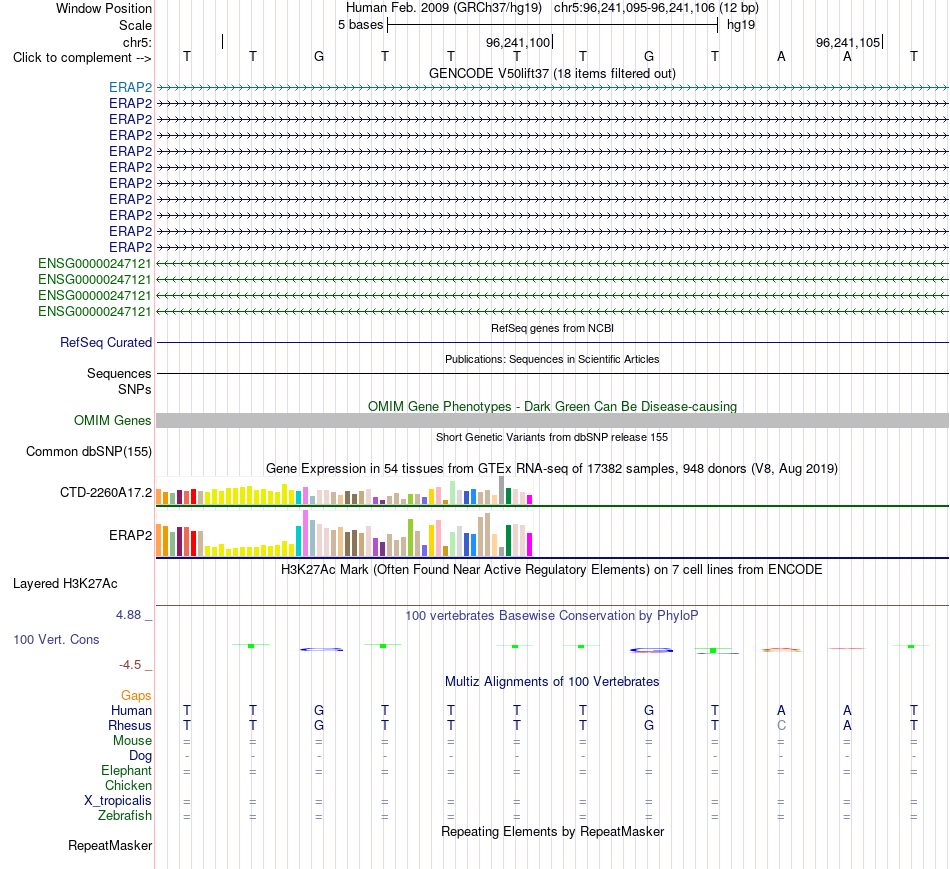
Task: Click the hg19 label beside the scale bar
Action: point(741,25)
